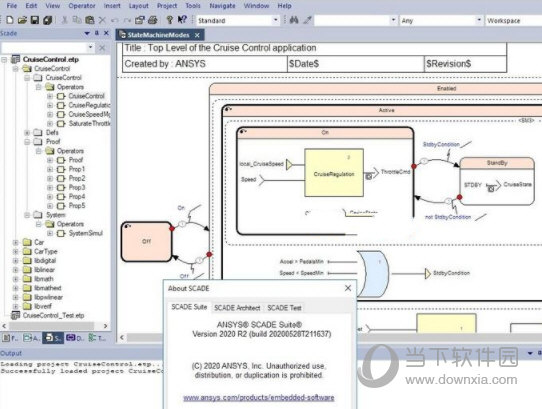Click the Print toolbar icon
The width and height of the screenshot is (542, 409).
point(153,20)
